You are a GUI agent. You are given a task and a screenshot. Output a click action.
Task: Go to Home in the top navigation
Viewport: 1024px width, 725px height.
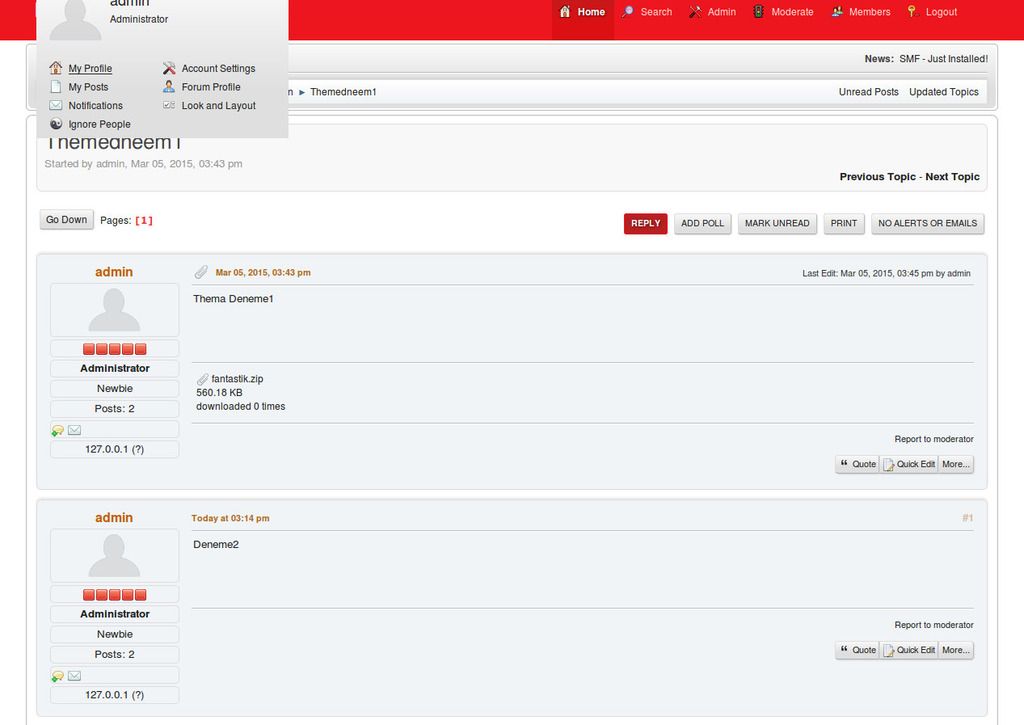pos(583,12)
